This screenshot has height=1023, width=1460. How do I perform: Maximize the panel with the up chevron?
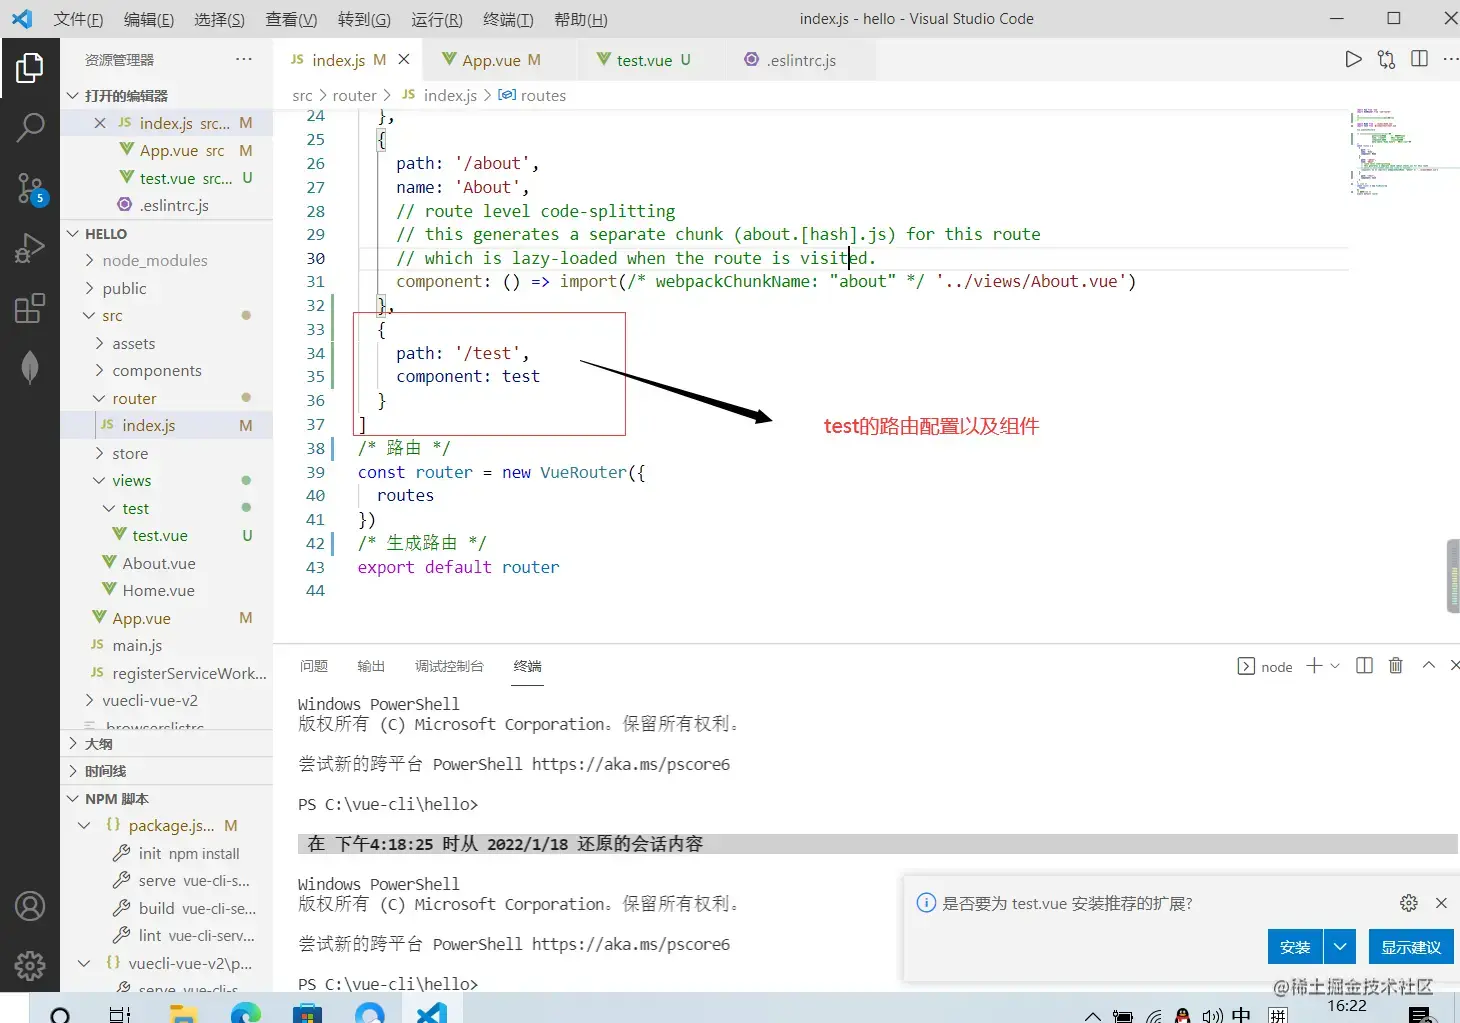point(1429,666)
